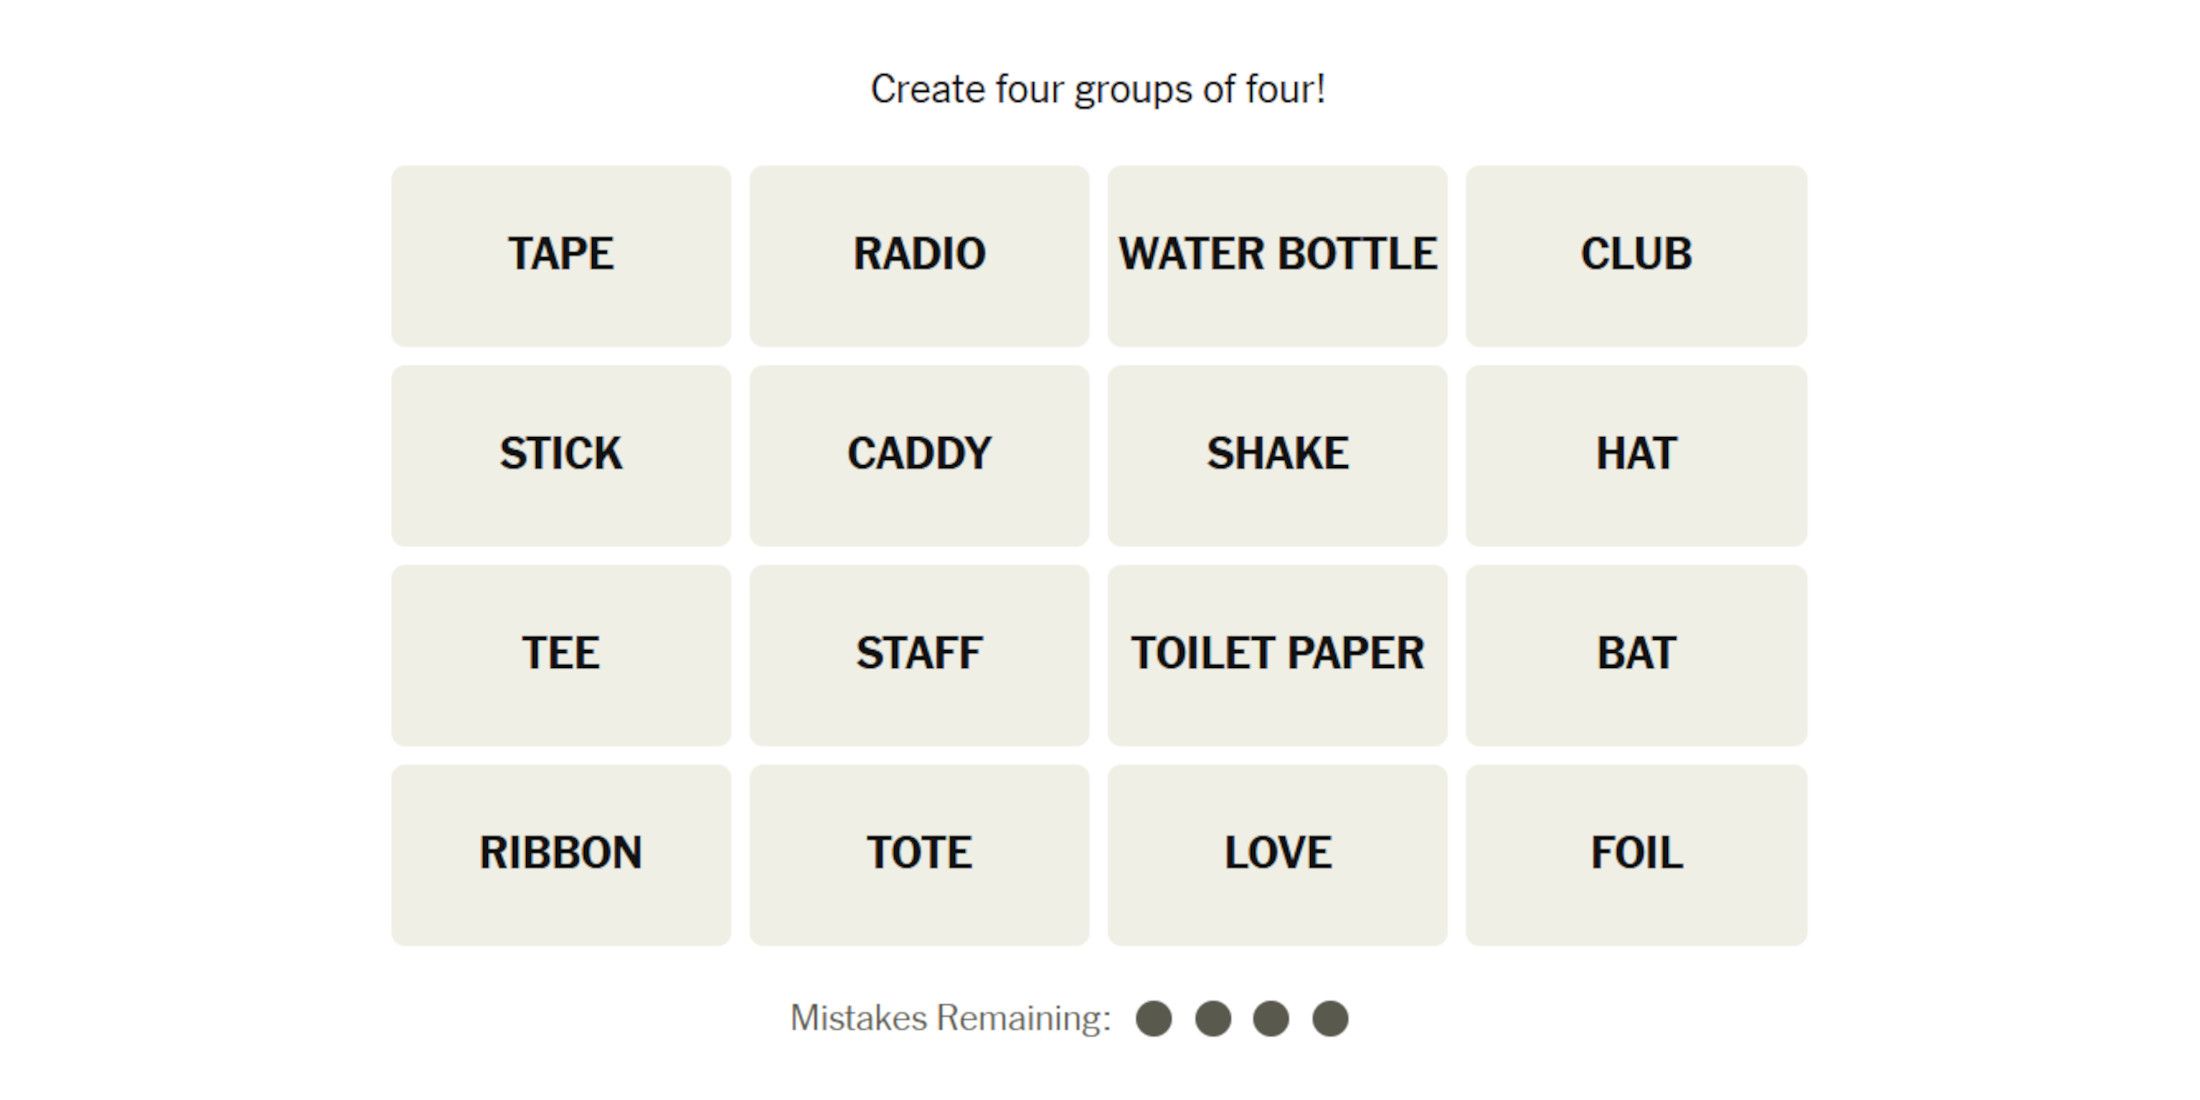
Task: Choose the SHAKE word tile
Action: 1277,455
